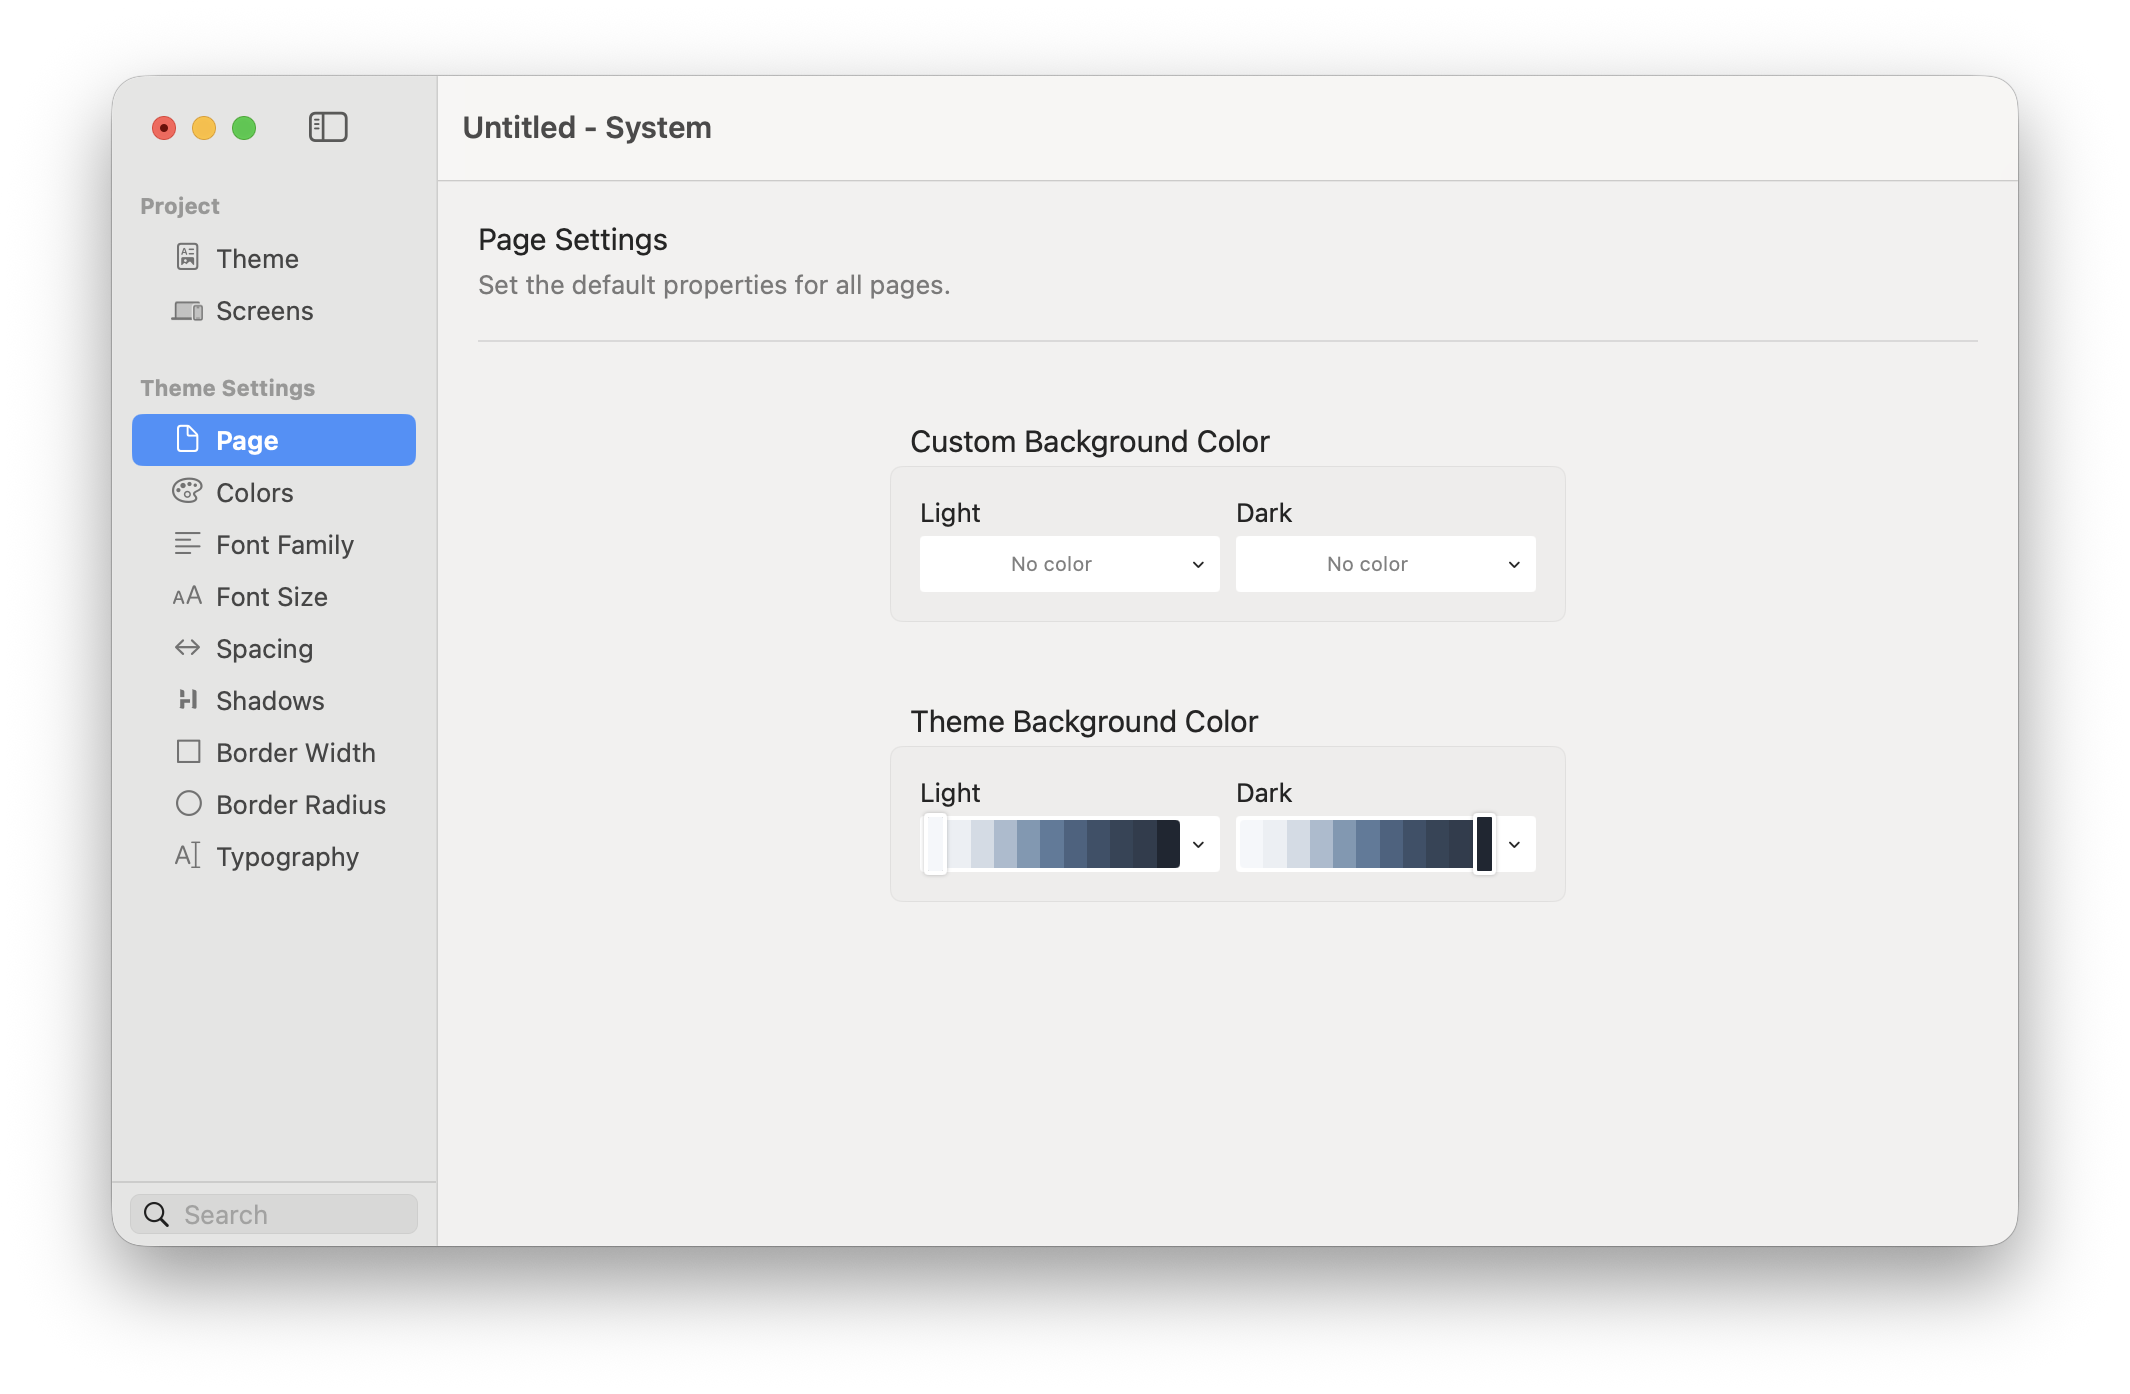Select the Spacing label
This screenshot has height=1394, width=2130.
pyautogui.click(x=264, y=649)
